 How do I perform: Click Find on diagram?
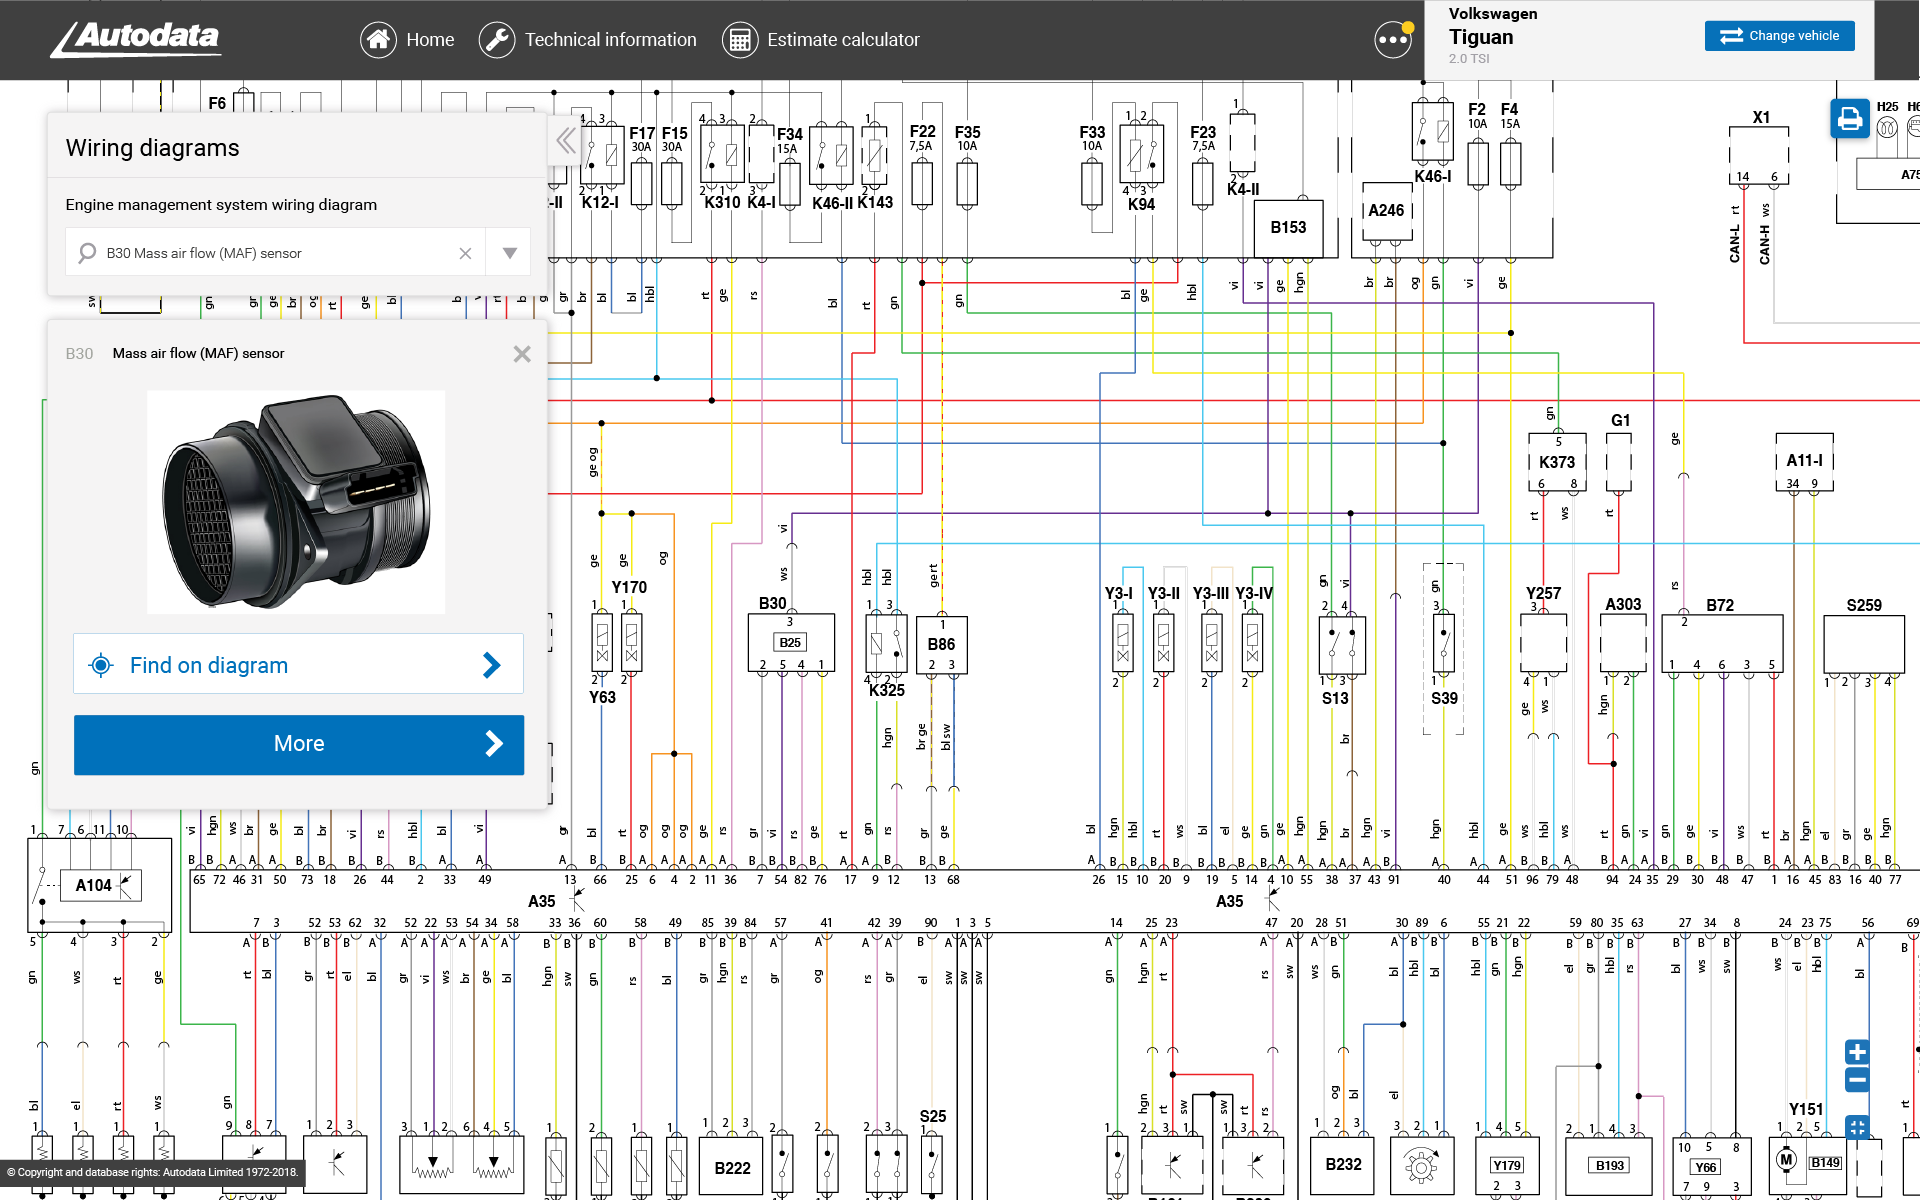point(298,665)
